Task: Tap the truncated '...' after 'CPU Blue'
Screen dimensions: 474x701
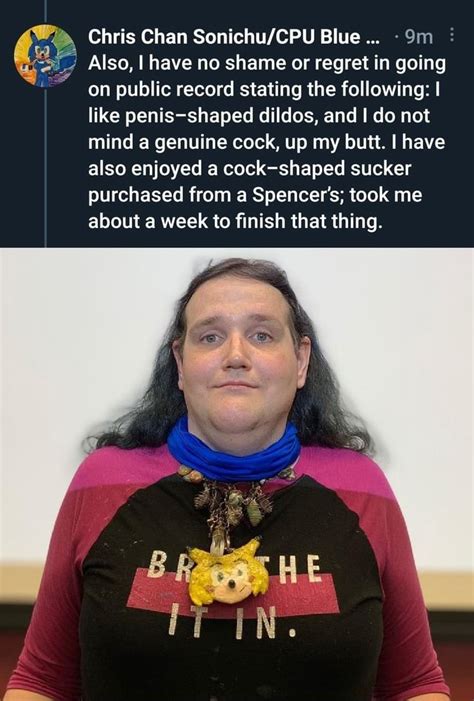Action: pos(372,38)
